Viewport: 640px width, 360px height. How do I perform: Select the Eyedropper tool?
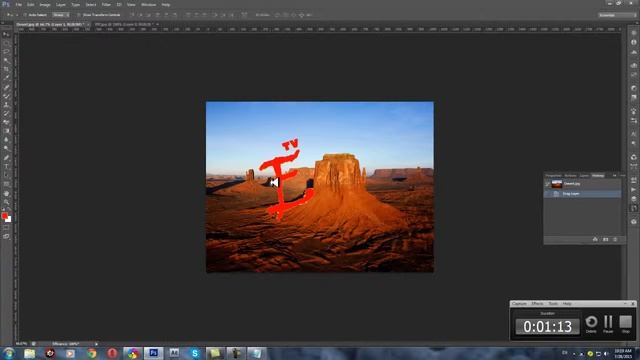6,78
